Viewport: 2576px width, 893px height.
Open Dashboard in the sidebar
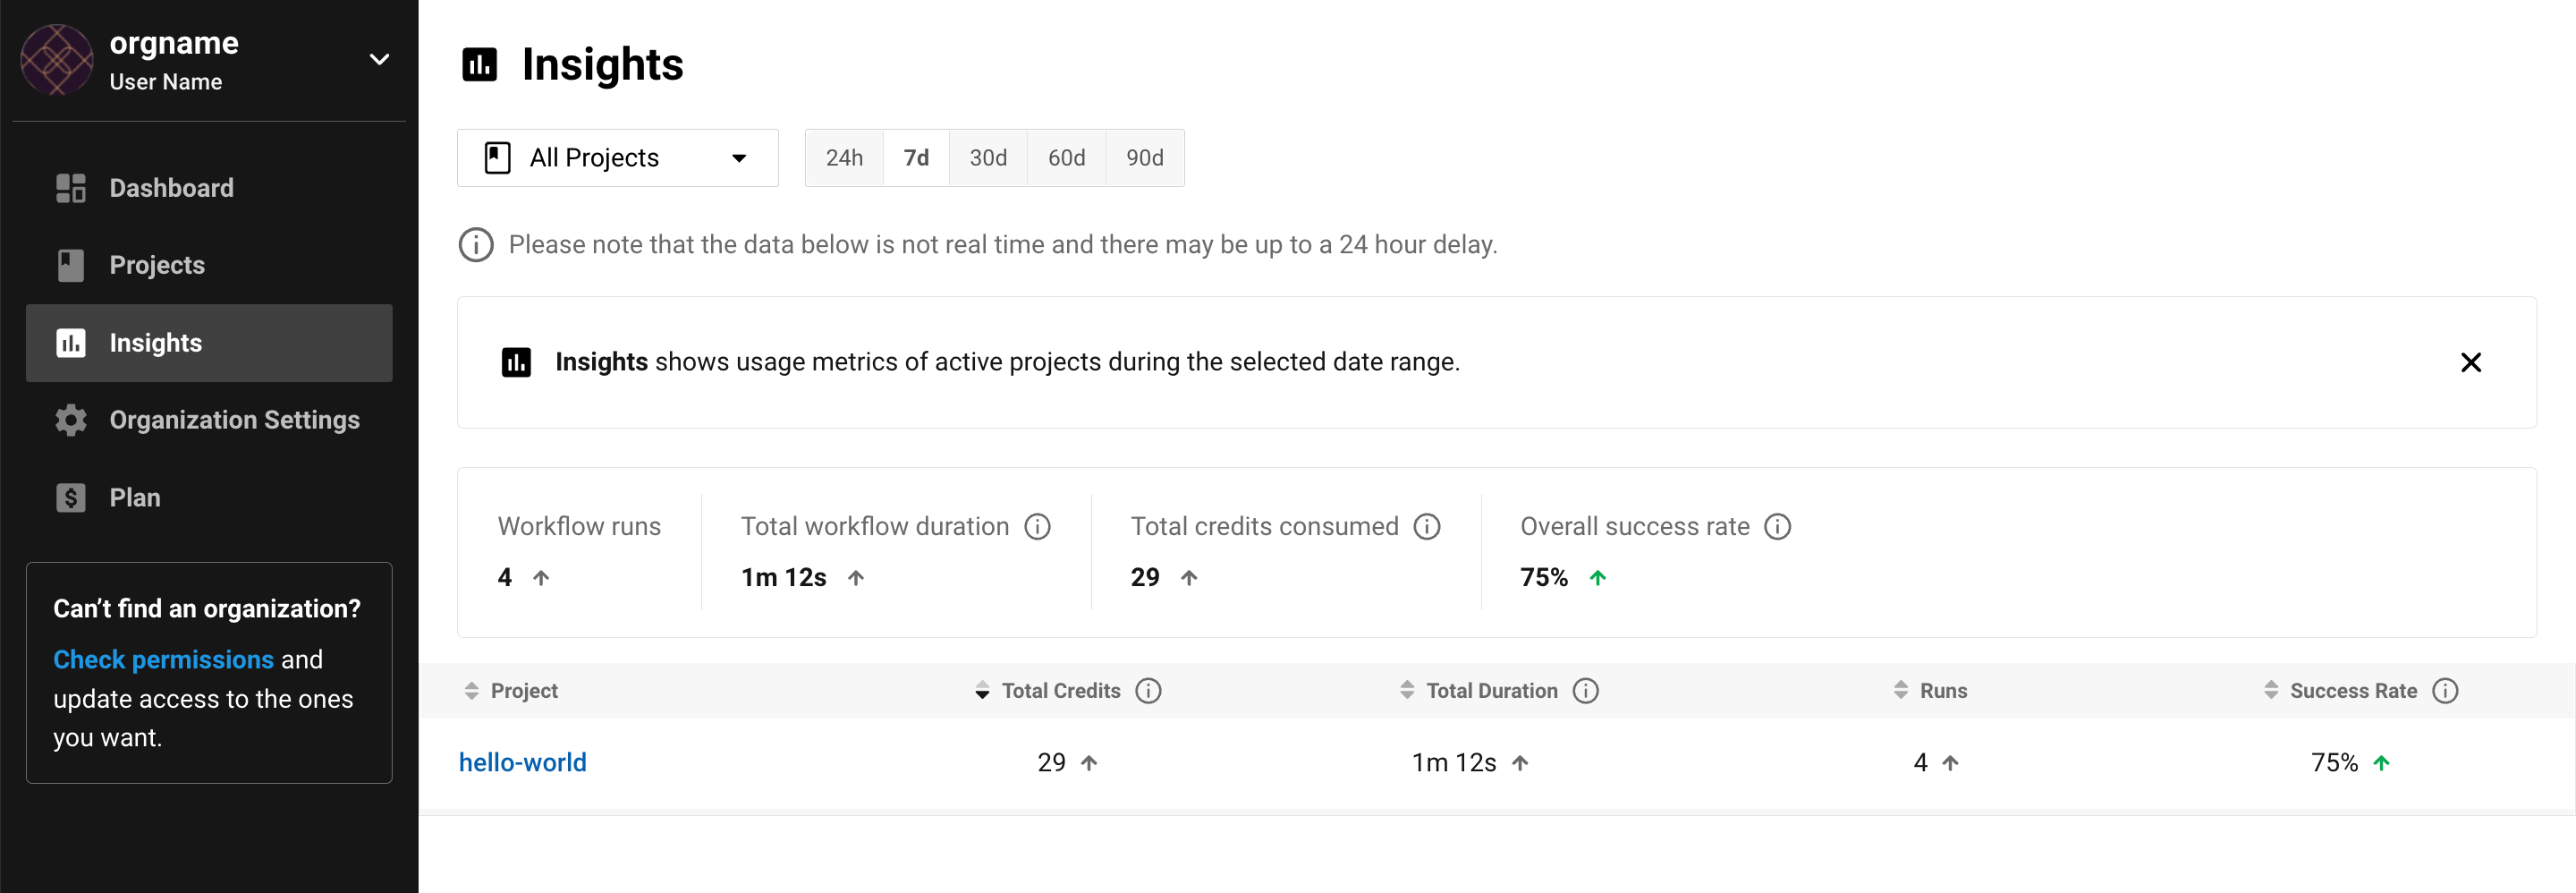click(209, 188)
